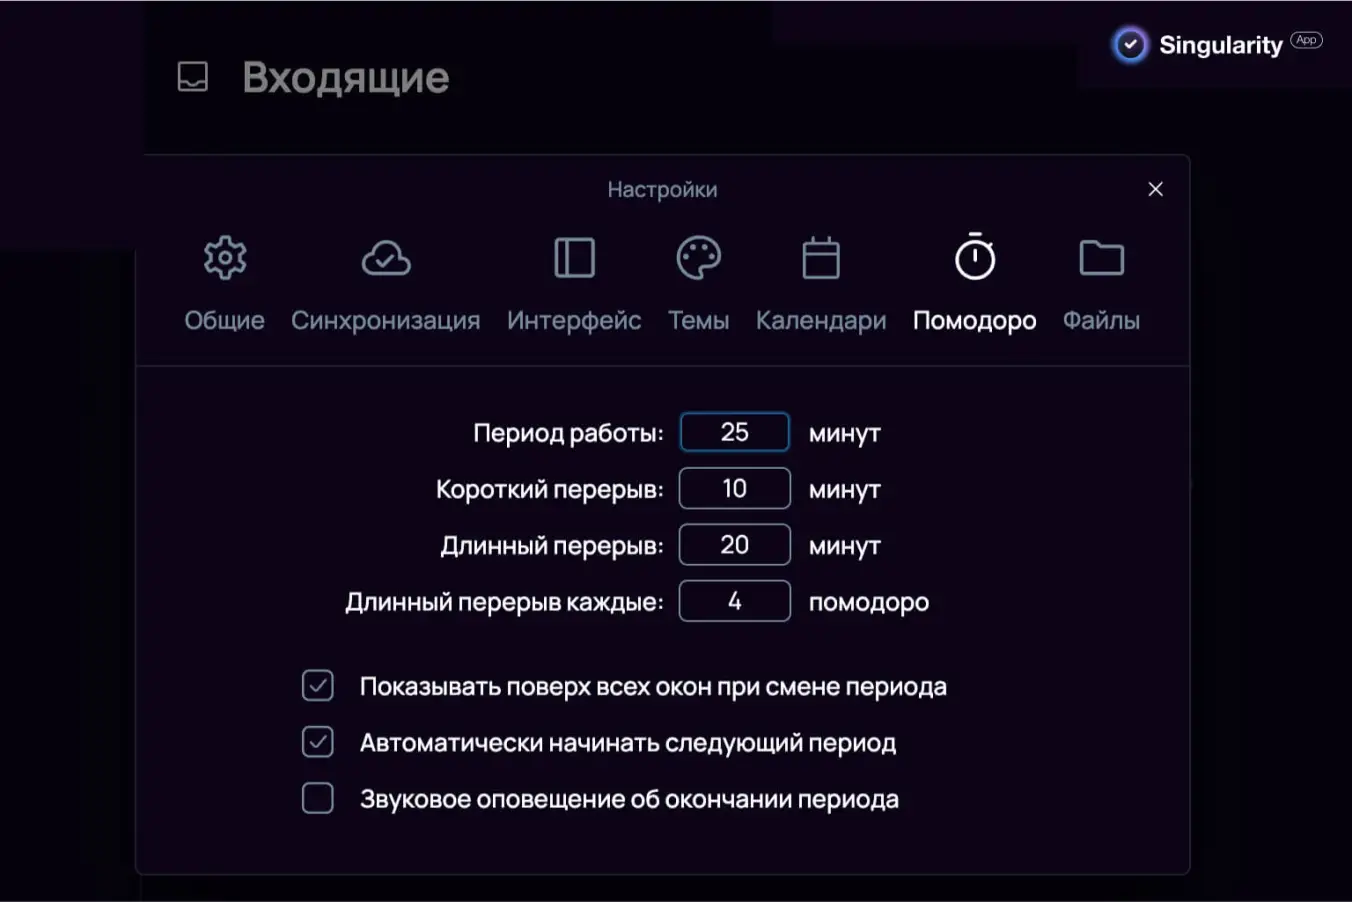Enable Звуковое оповещение об окончании периода
1352x902 pixels.
[318, 798]
